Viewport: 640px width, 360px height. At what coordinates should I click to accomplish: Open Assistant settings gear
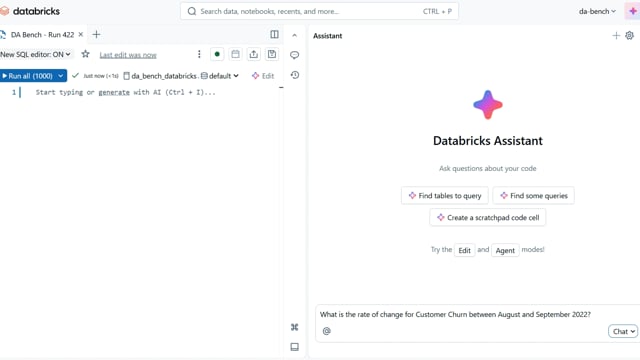629,36
